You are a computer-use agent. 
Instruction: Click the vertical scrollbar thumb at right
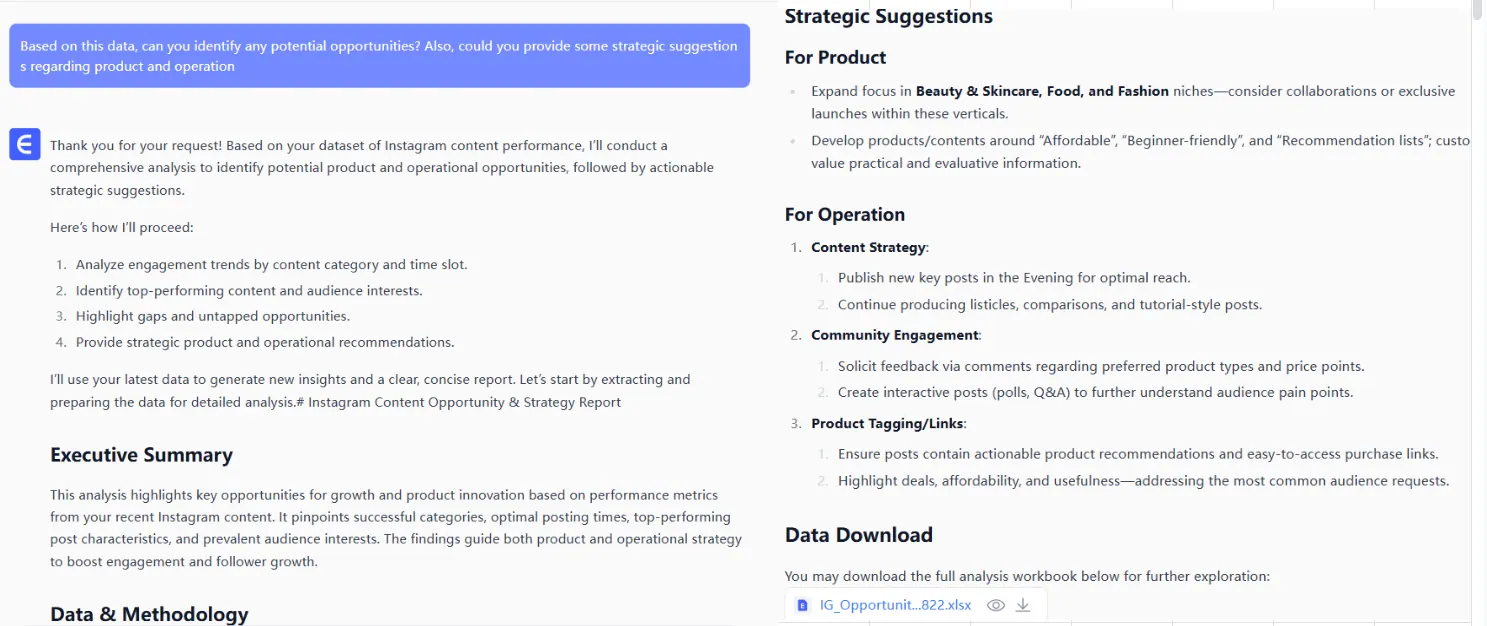tap(1478, 10)
